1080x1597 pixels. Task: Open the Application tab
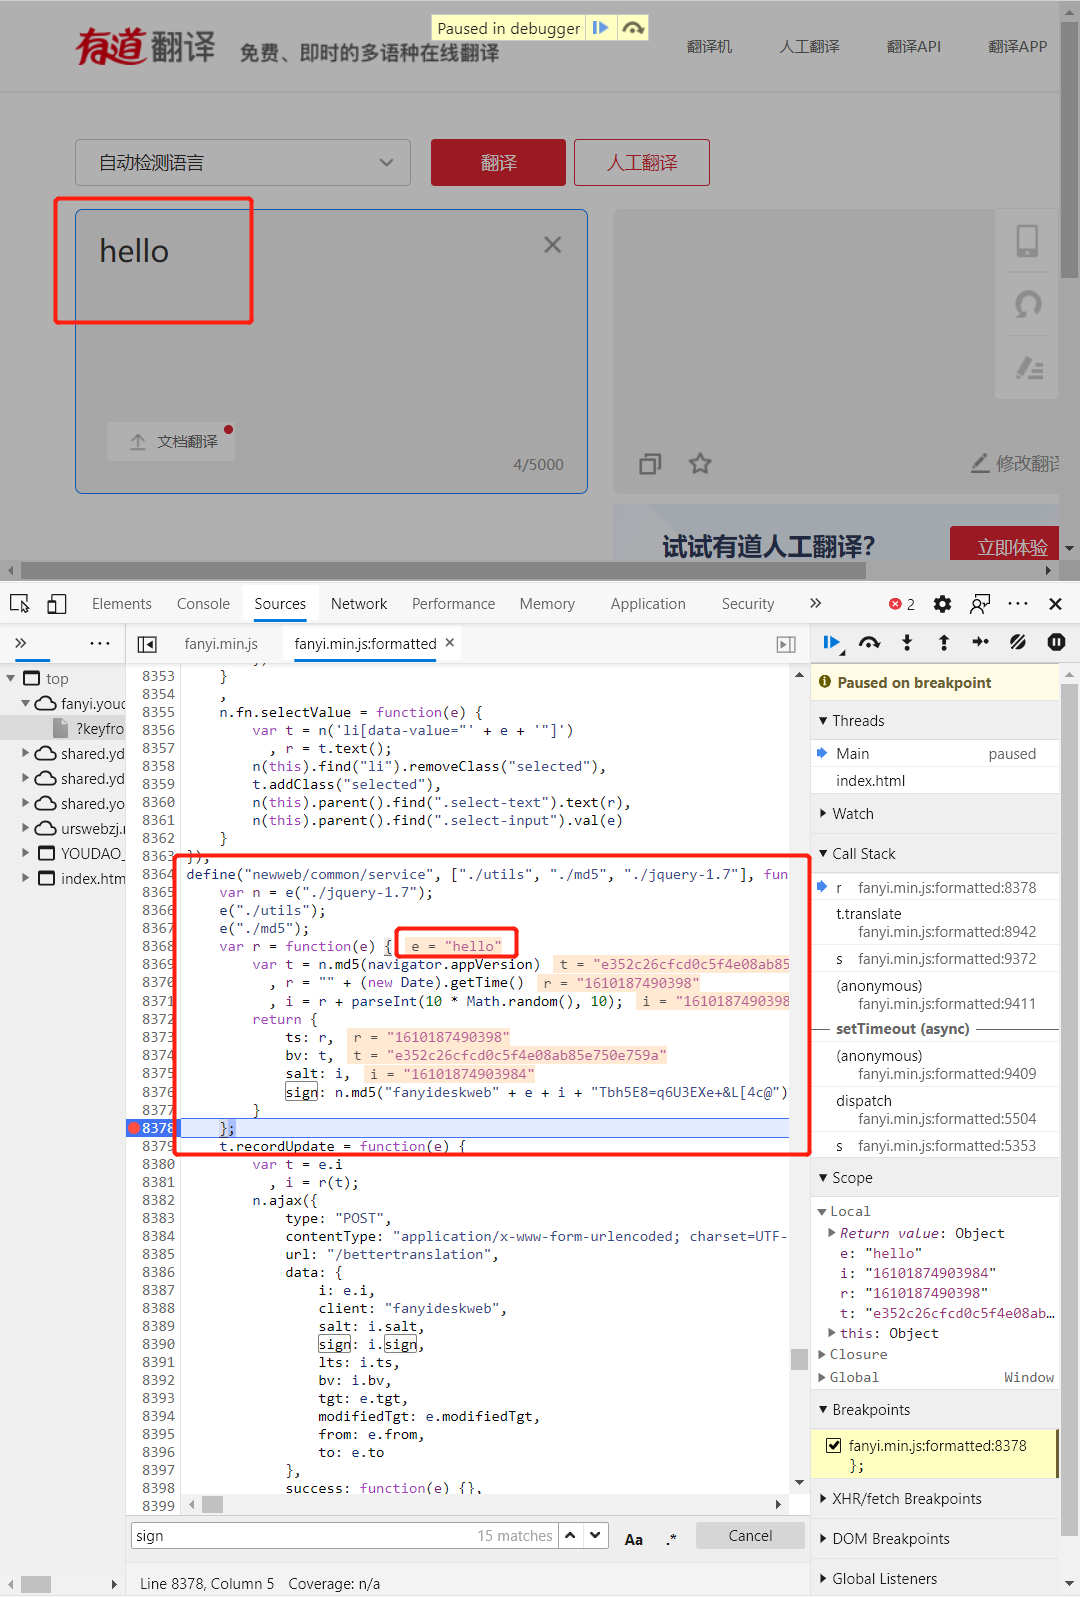(648, 604)
